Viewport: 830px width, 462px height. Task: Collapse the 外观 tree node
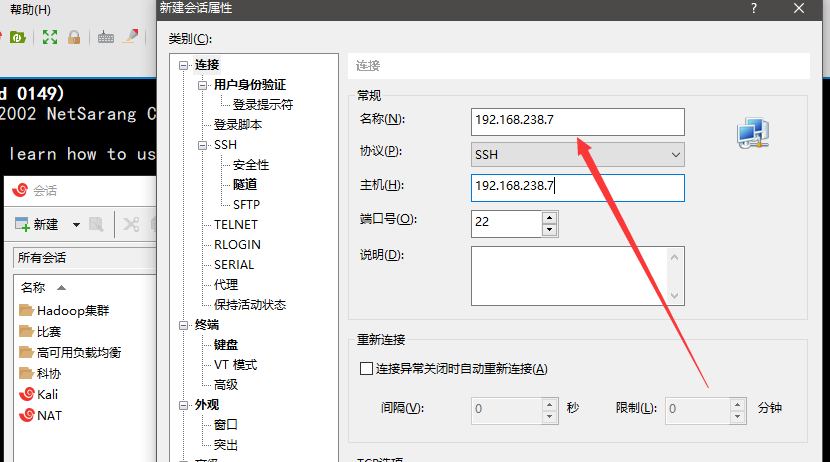184,405
